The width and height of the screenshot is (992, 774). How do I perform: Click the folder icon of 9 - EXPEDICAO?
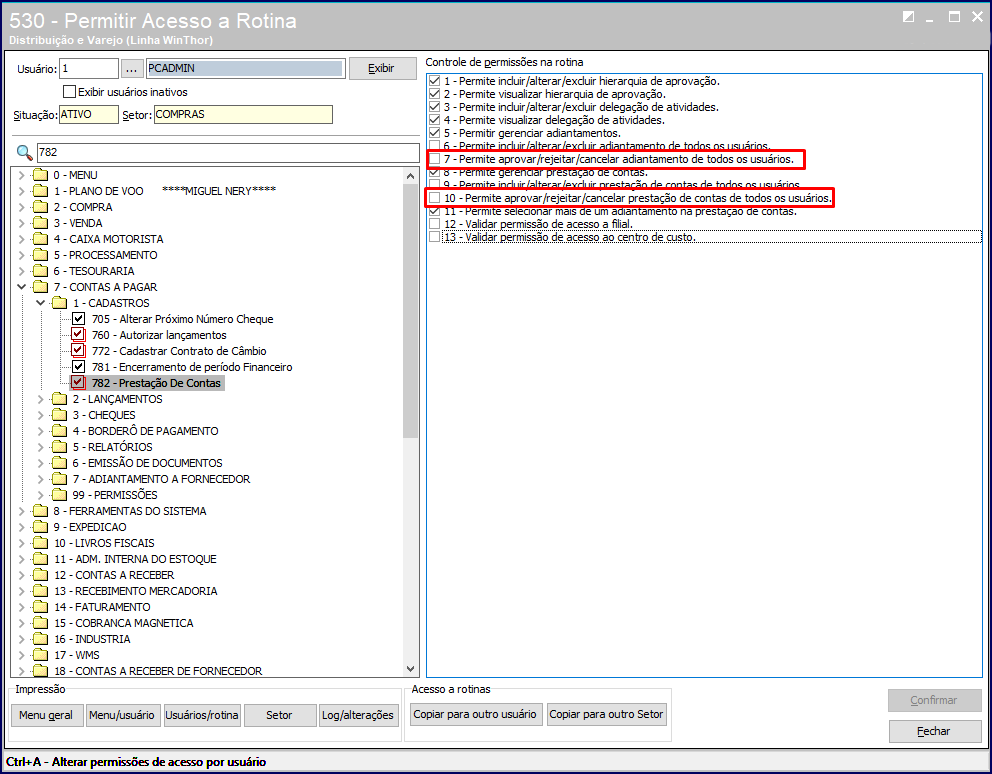[x=40, y=527]
